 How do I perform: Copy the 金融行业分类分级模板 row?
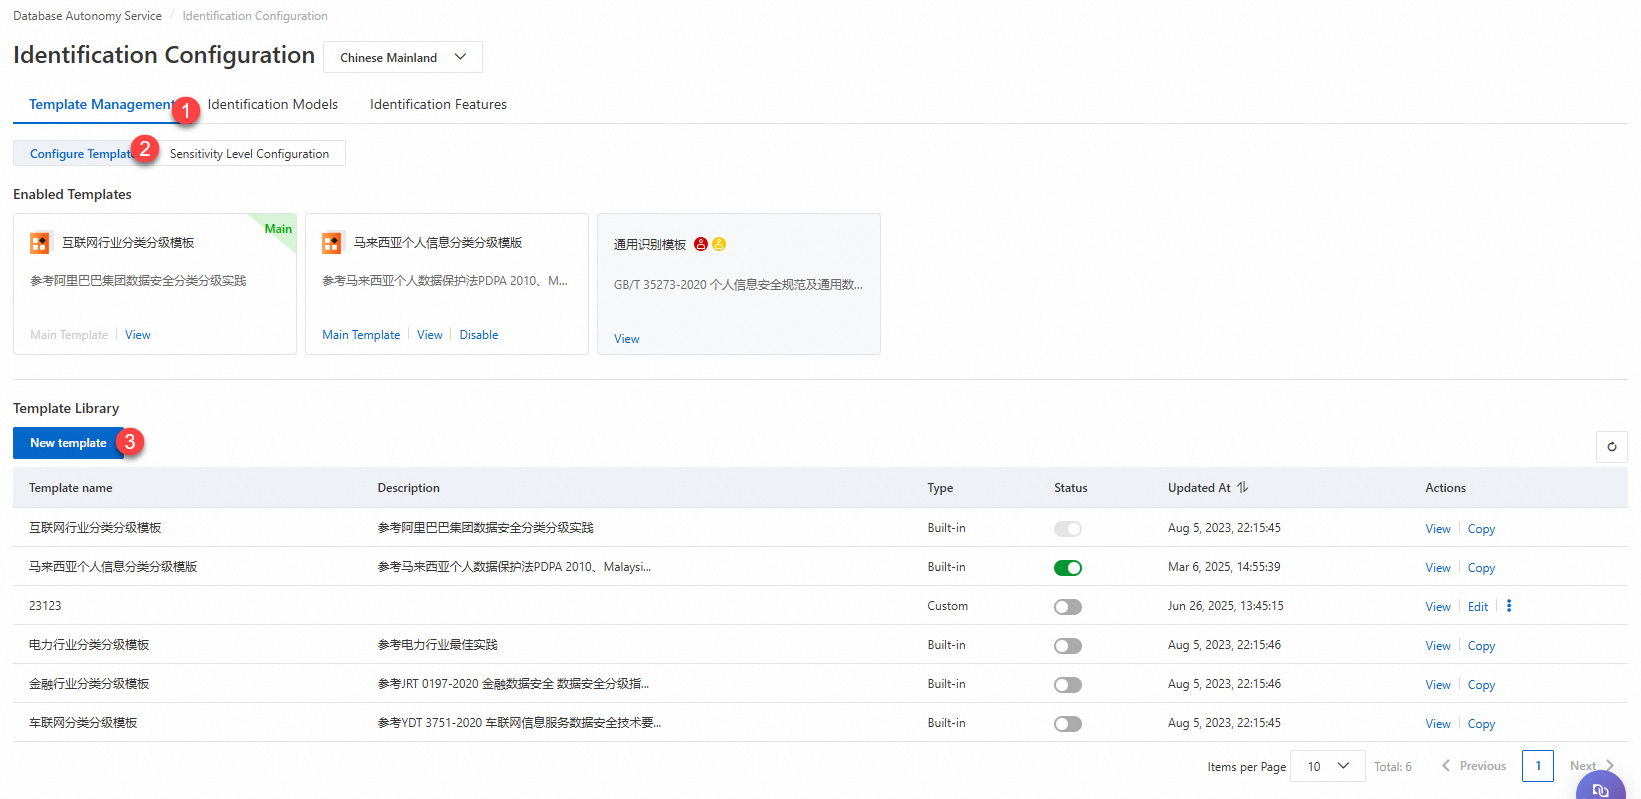1481,685
